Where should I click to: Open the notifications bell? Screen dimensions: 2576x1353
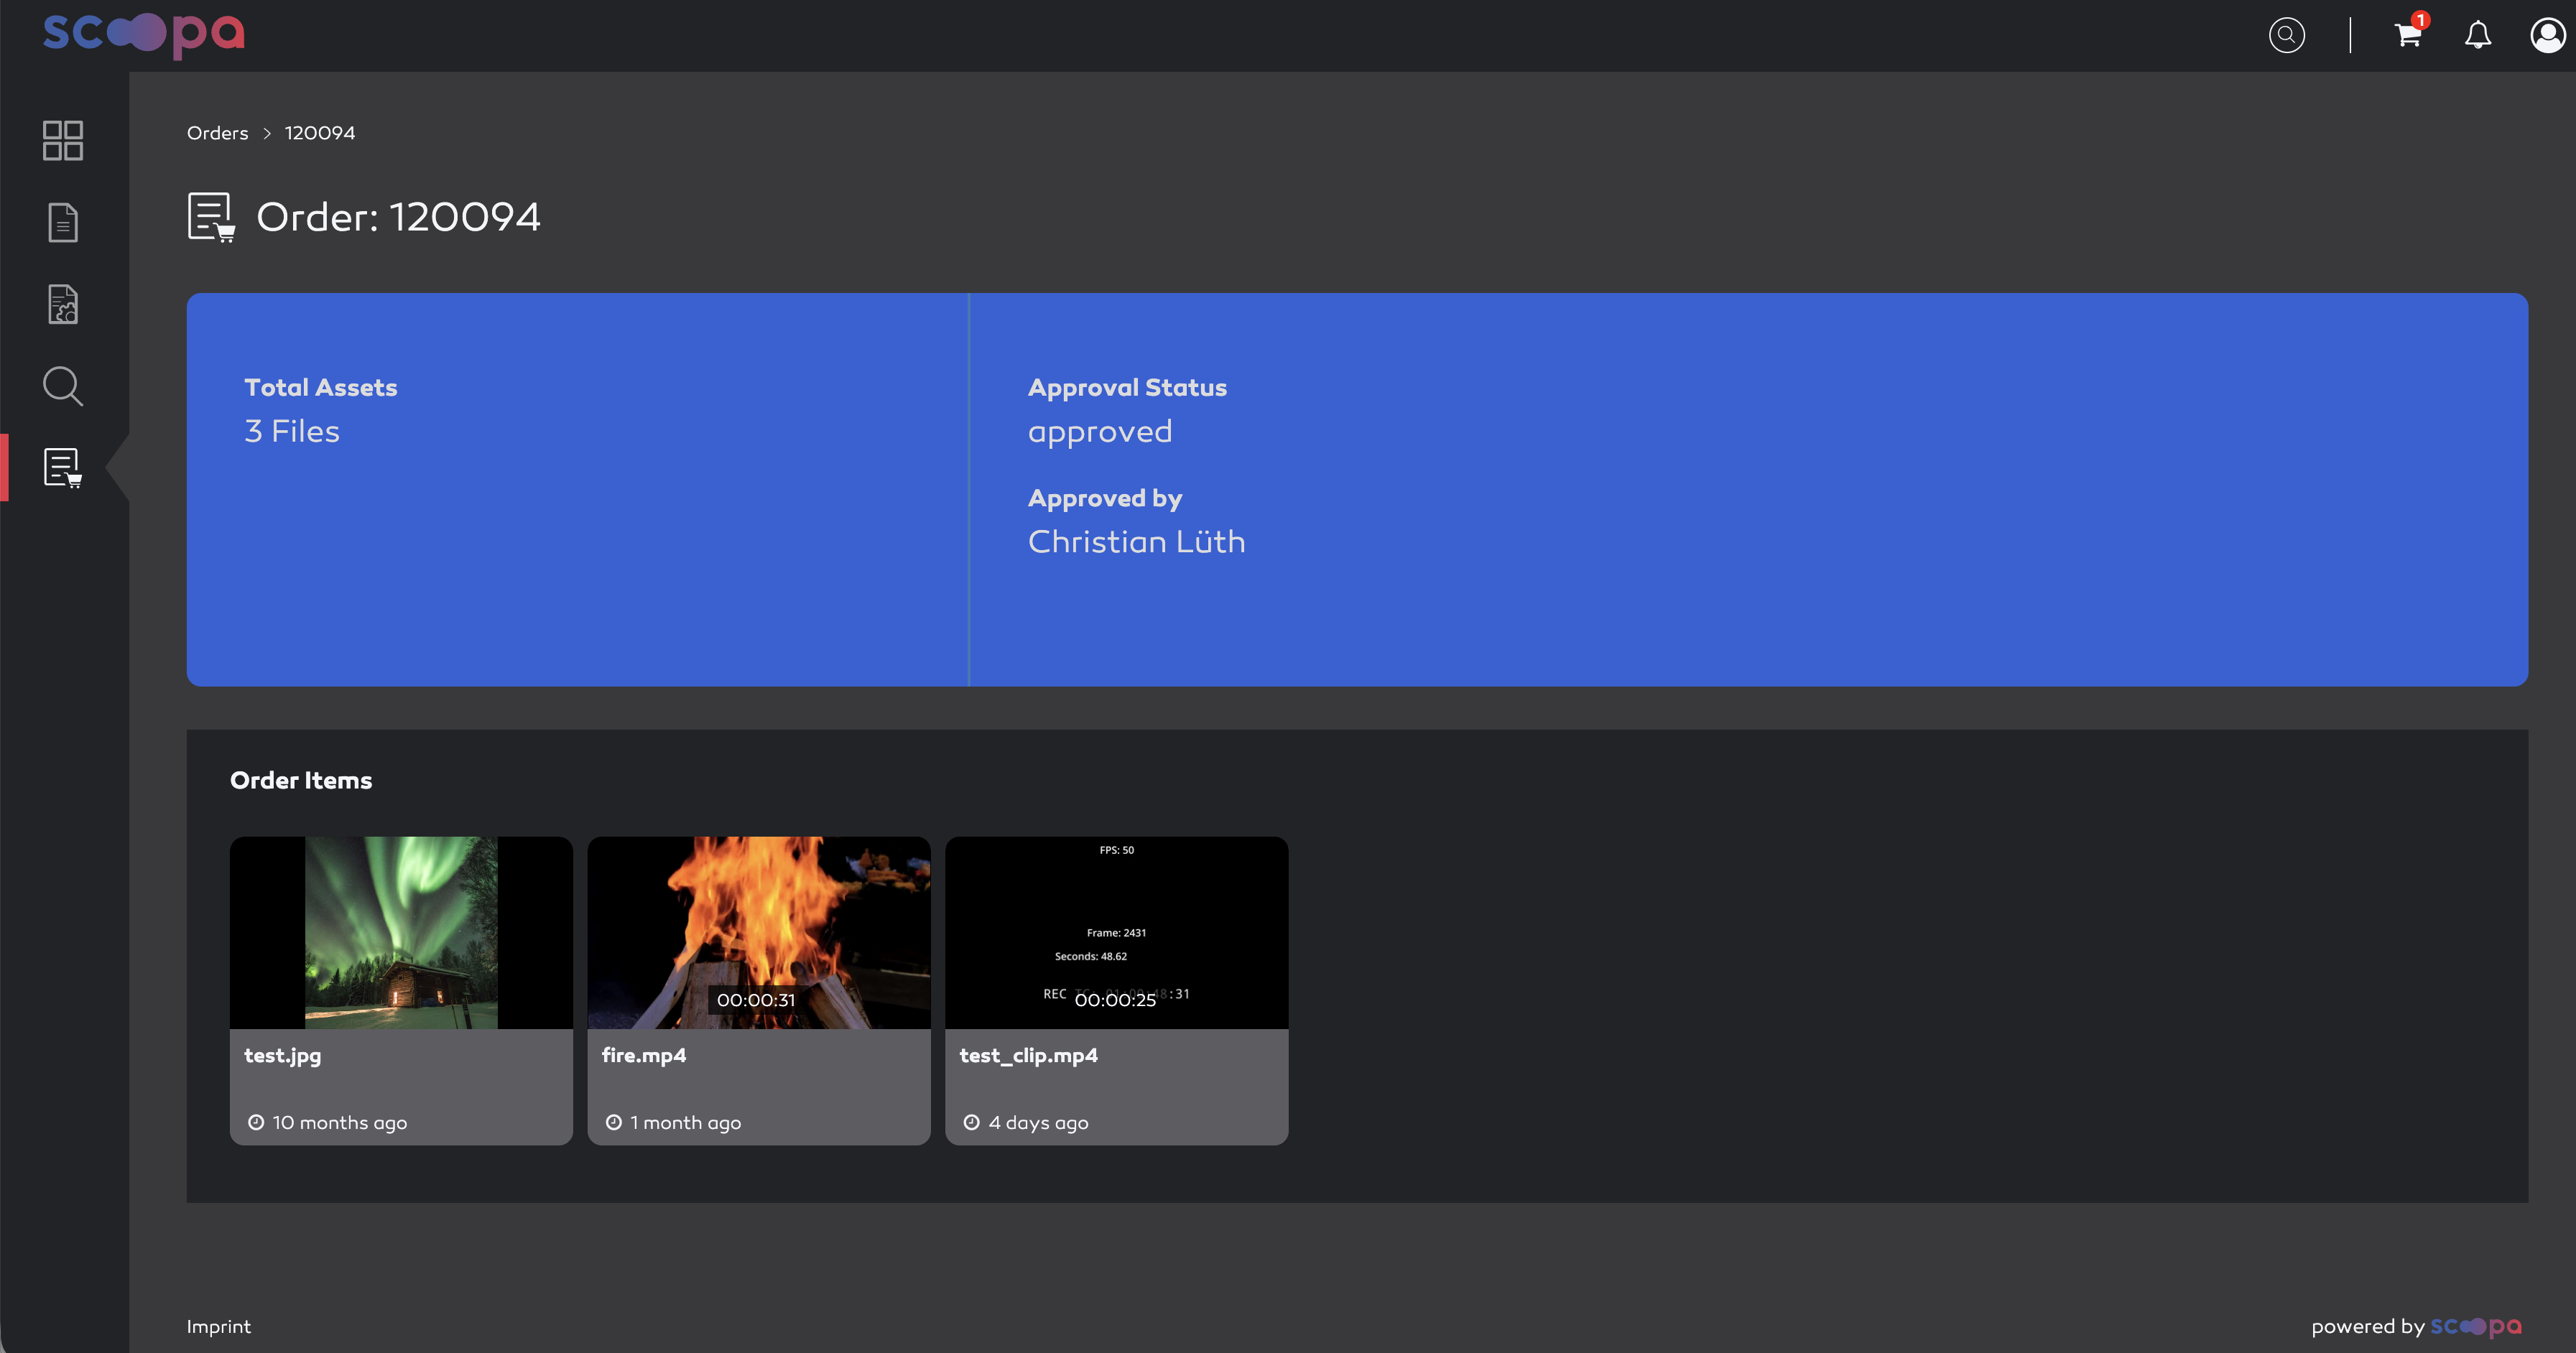pyautogui.click(x=2477, y=35)
